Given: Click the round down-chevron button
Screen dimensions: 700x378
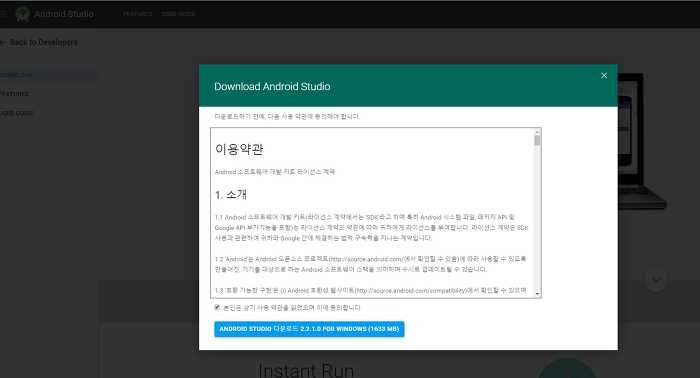Looking at the screenshot, I should point(656,280).
